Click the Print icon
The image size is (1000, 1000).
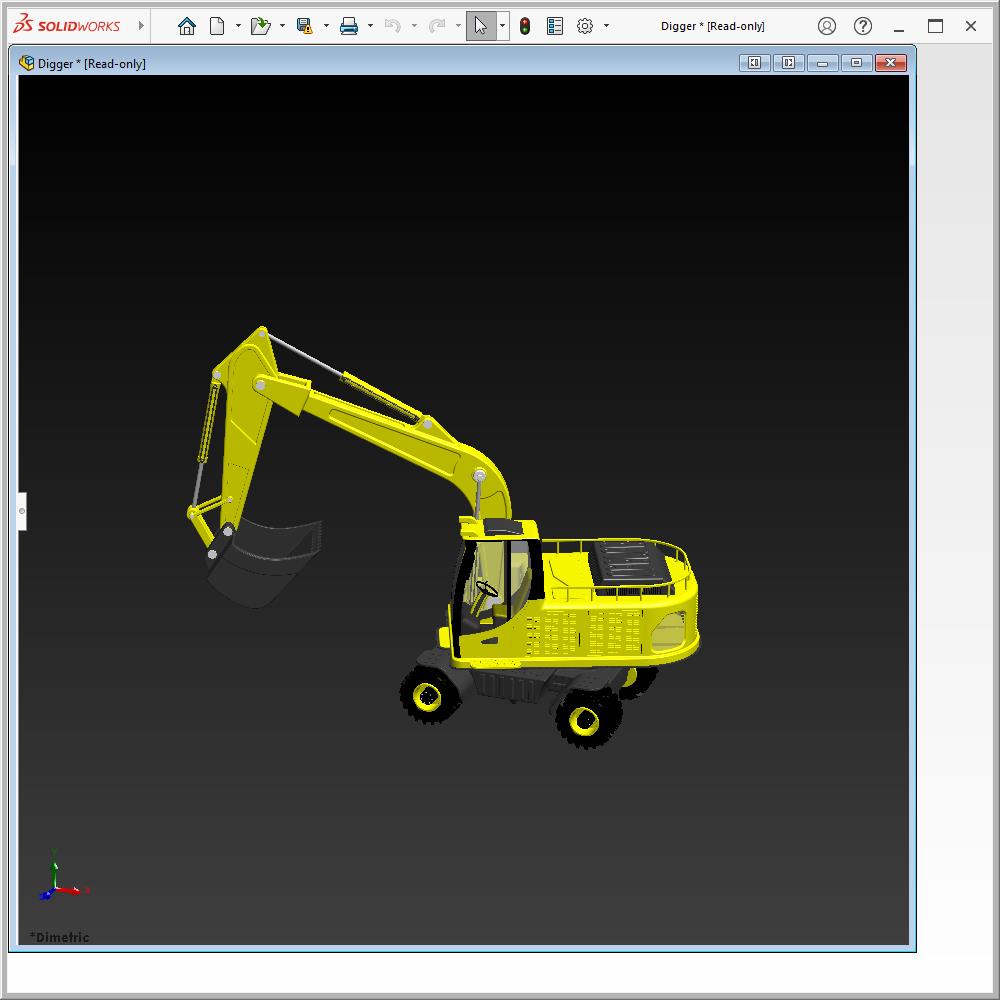[x=349, y=26]
